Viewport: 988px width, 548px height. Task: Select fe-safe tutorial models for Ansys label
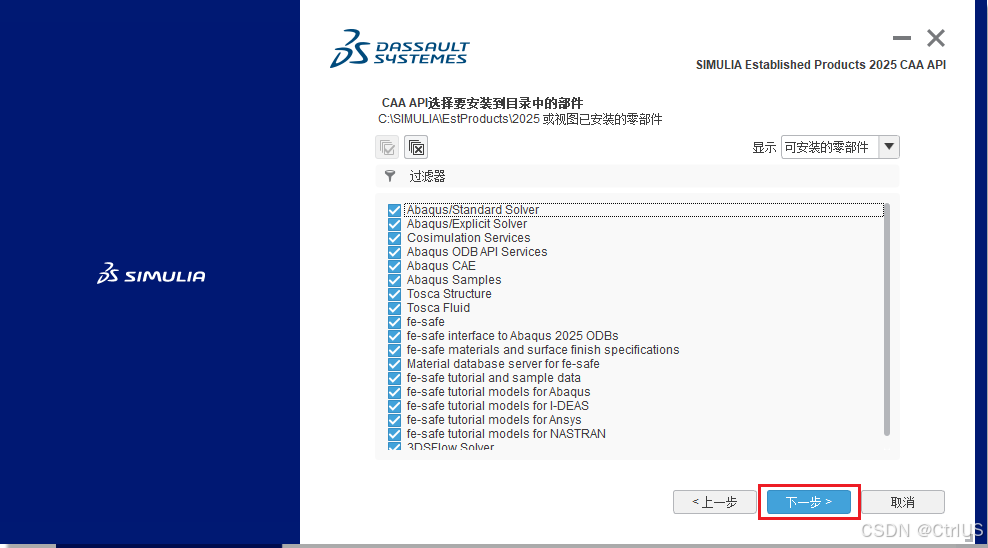tap(494, 420)
